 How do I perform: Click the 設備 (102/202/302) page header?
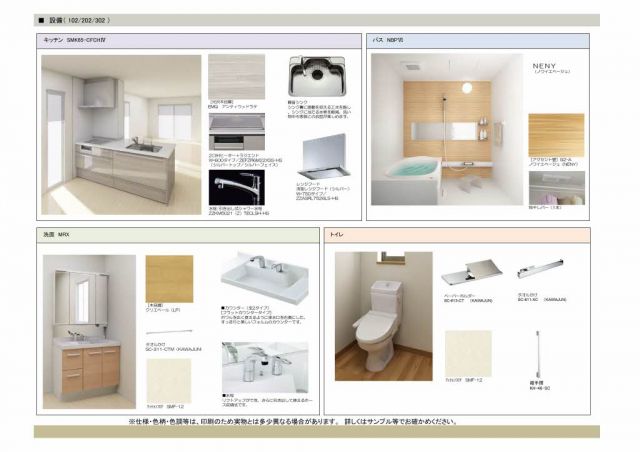(x=76, y=19)
